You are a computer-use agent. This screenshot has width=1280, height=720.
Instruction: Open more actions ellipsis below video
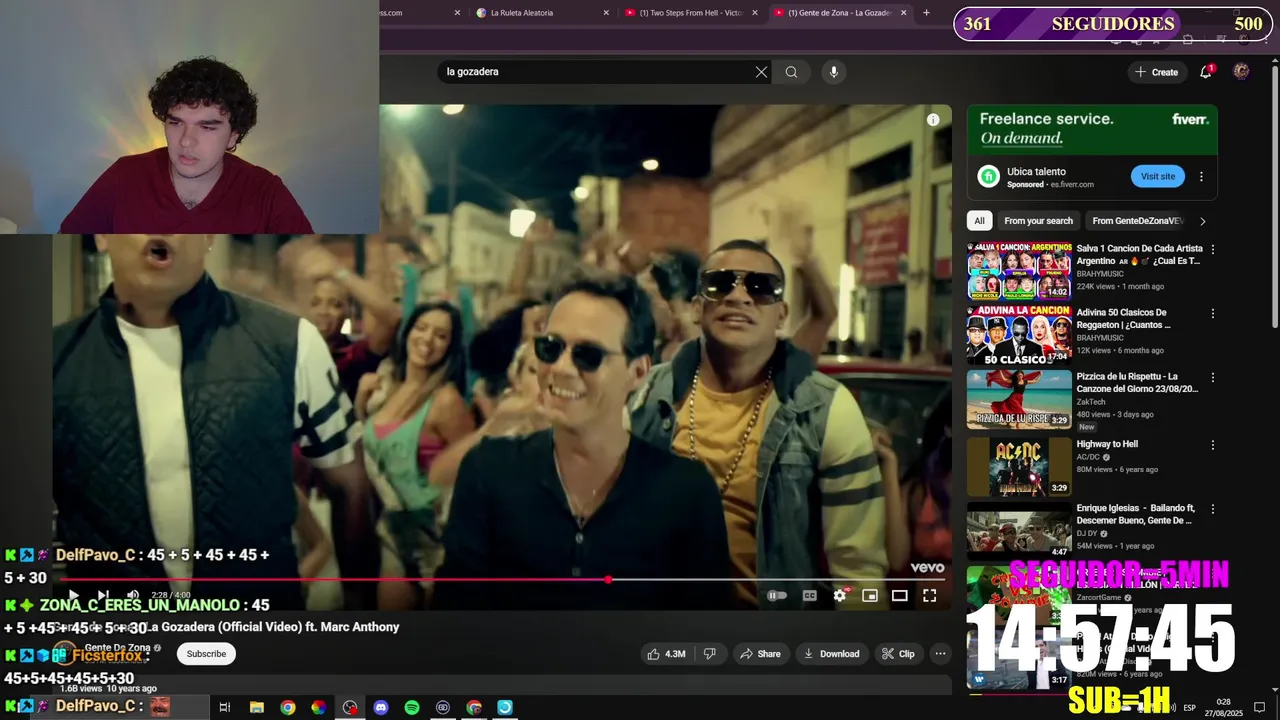coord(940,654)
